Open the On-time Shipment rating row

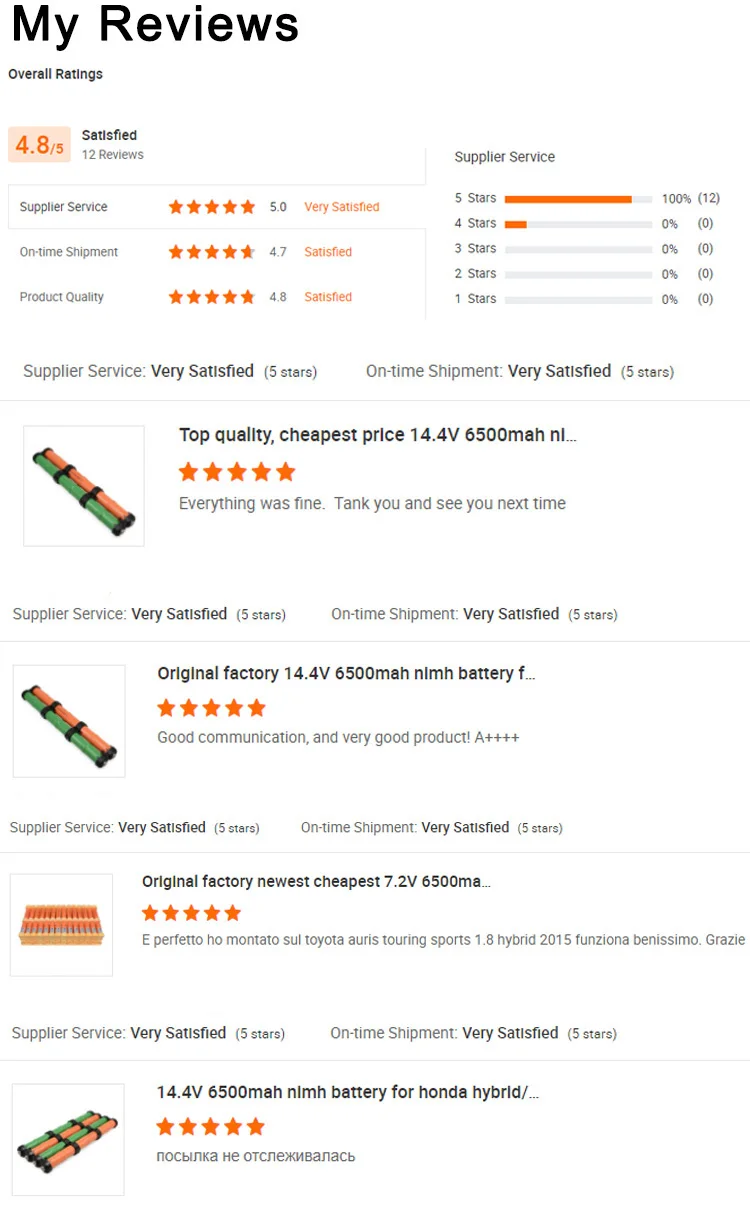tap(217, 252)
